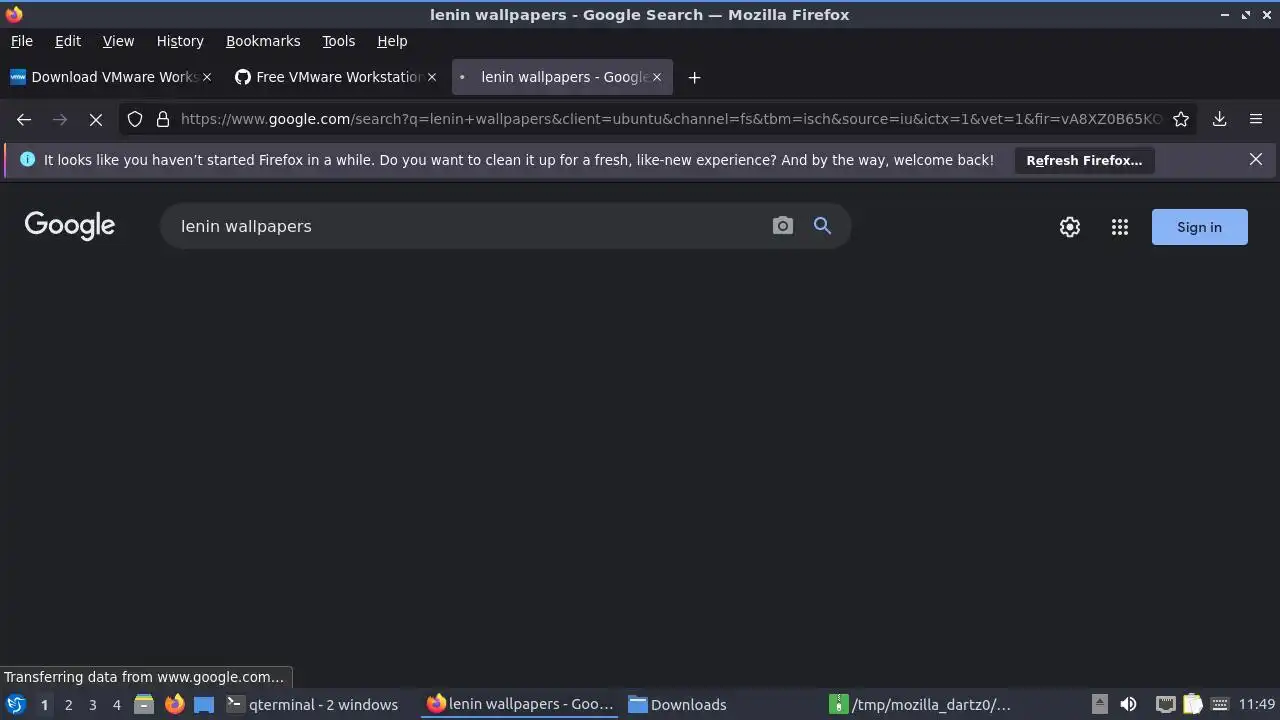Switch to virtual desktop 2
This screenshot has height=720, width=1280.
(x=68, y=704)
